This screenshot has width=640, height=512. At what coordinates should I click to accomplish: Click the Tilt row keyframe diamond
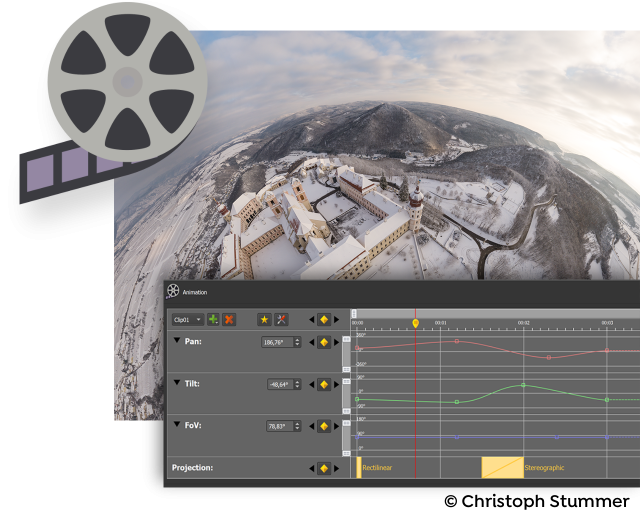[324, 384]
